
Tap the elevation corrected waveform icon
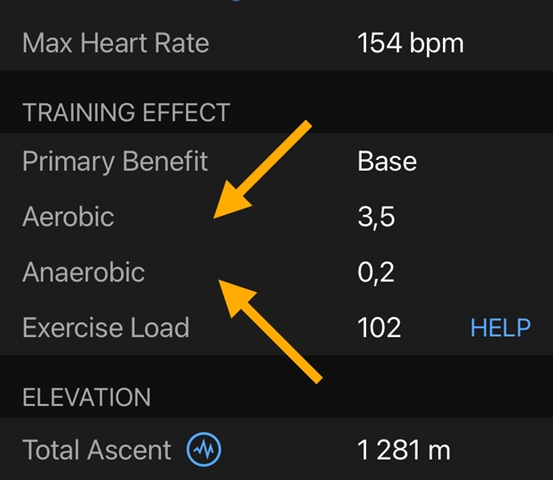[204, 449]
